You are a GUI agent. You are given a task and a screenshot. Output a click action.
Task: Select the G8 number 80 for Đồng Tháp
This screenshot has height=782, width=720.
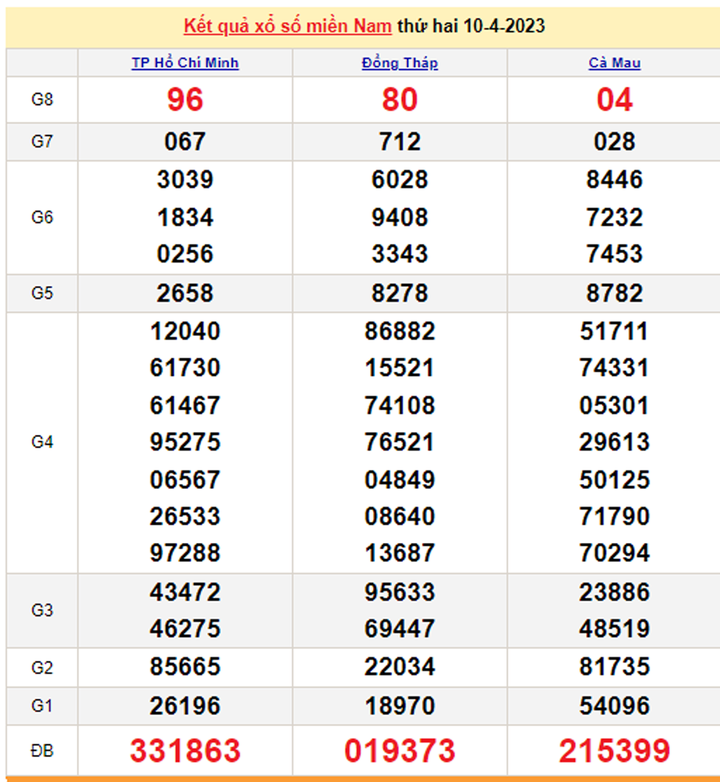click(x=399, y=100)
